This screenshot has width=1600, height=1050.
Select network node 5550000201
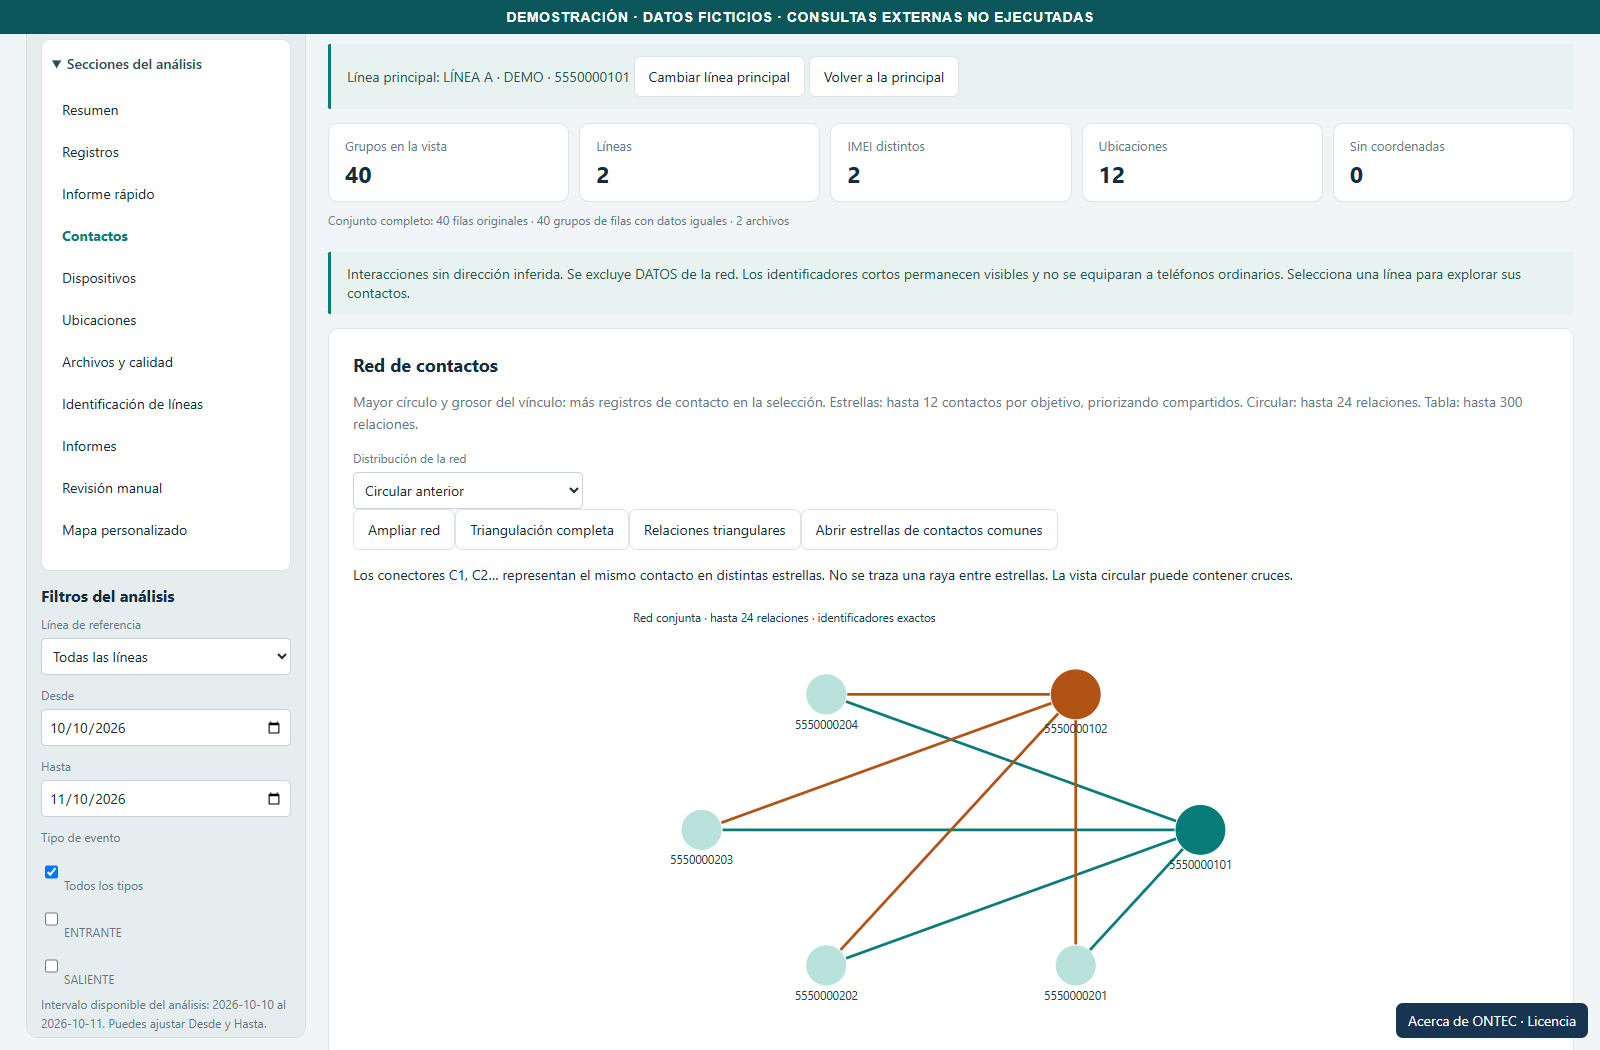[1076, 965]
